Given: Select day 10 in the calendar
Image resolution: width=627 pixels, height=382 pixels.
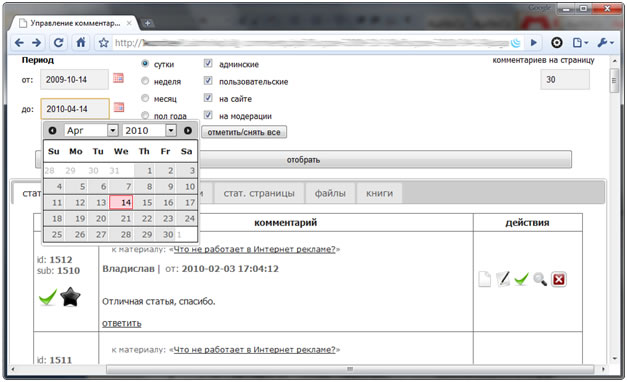Looking at the screenshot, I should pyautogui.click(x=186, y=186).
